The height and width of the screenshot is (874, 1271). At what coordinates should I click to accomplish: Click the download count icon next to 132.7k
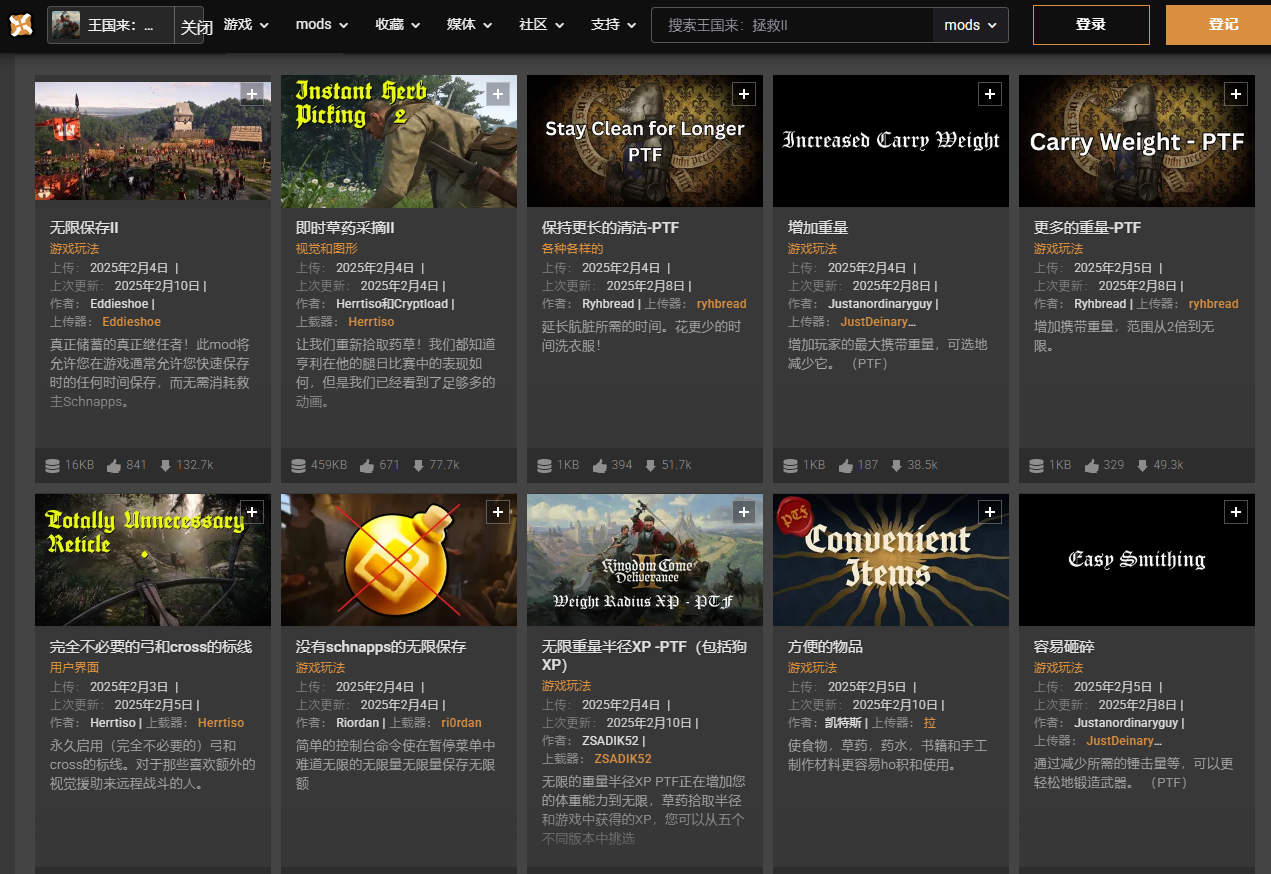coord(164,465)
